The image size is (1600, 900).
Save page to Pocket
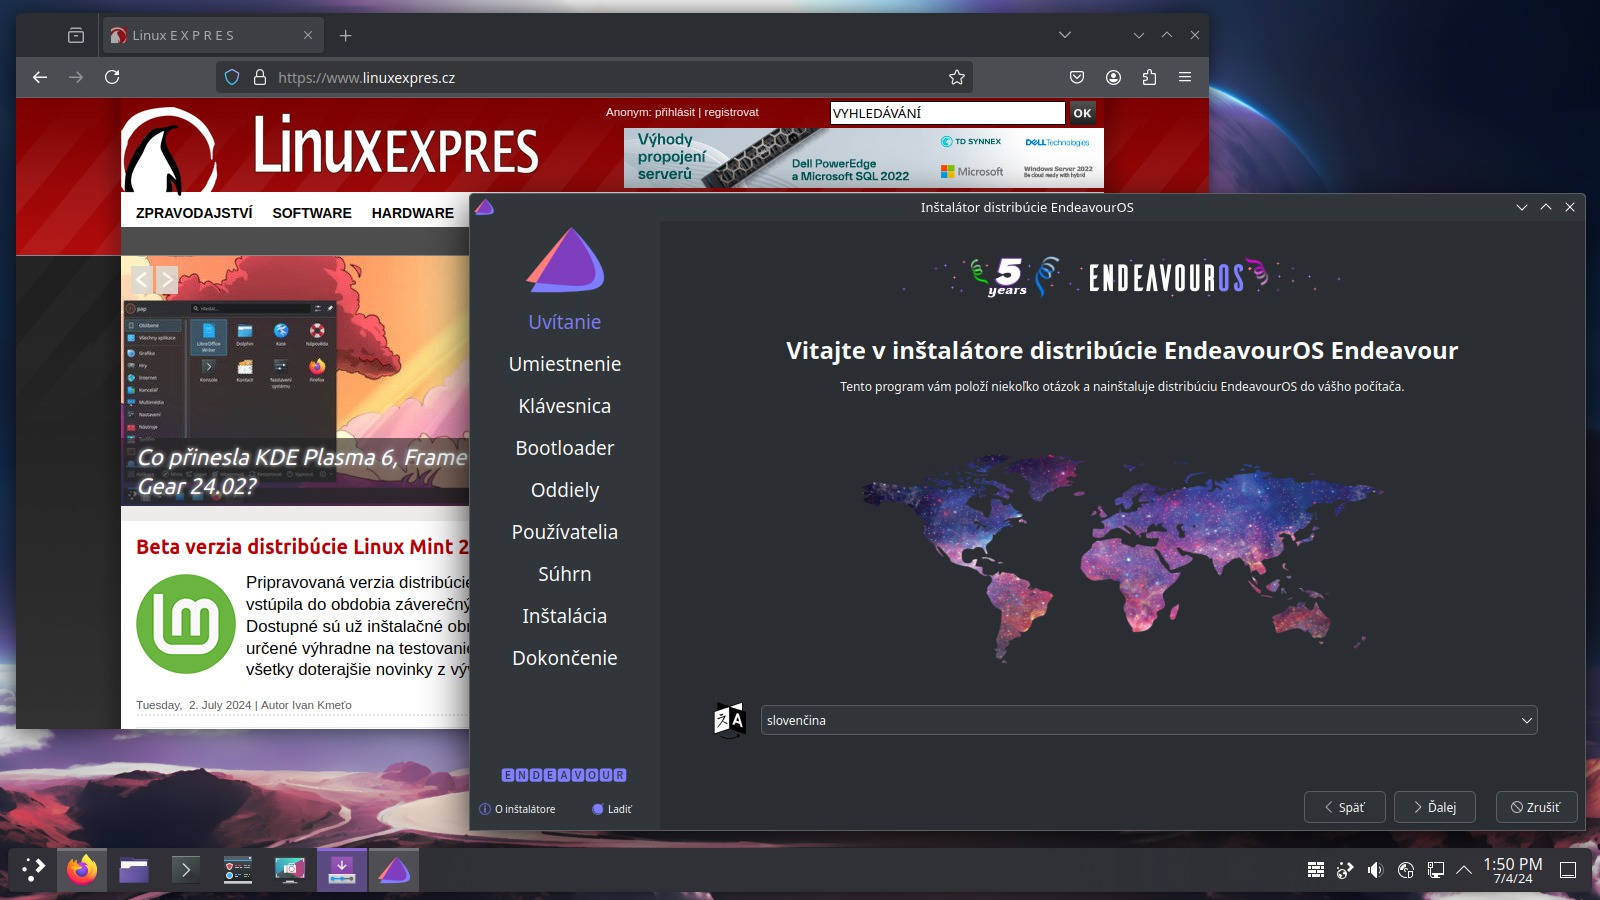click(1077, 77)
